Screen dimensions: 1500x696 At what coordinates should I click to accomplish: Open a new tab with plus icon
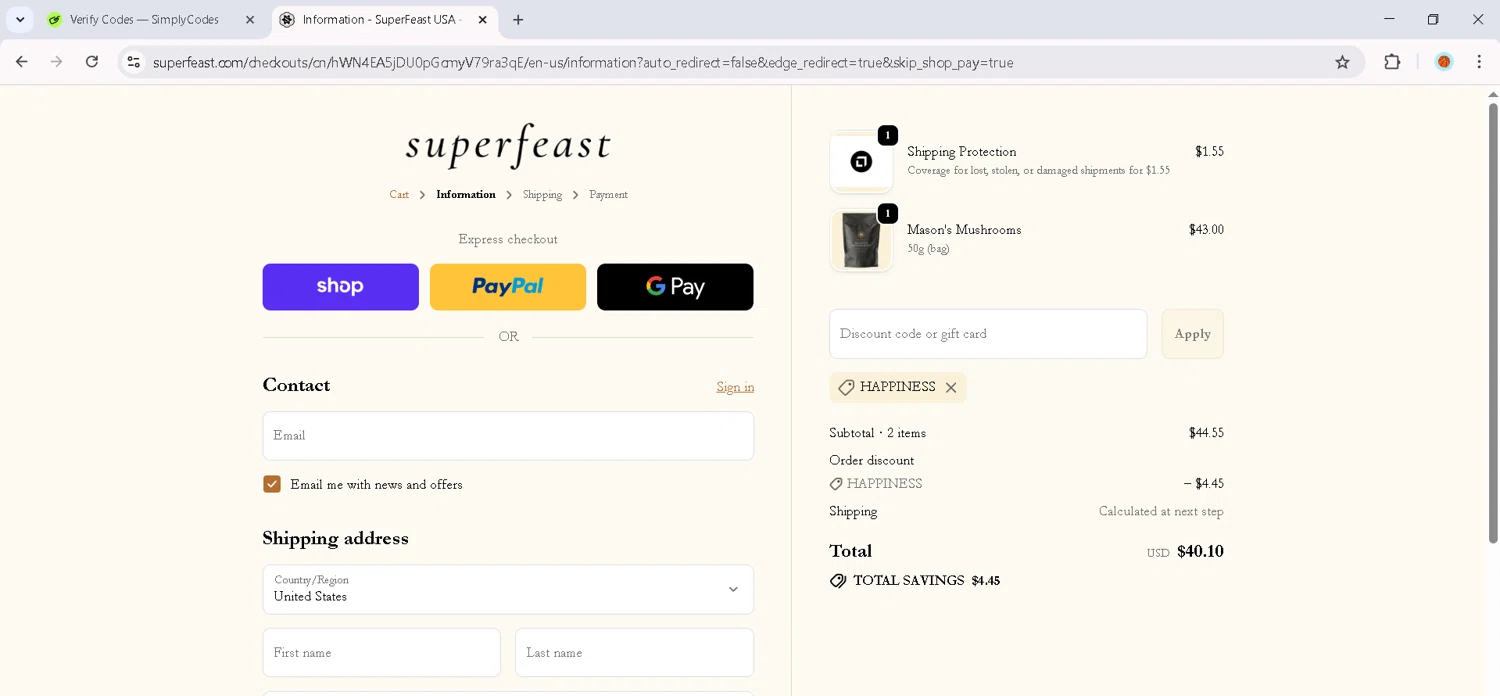518,20
